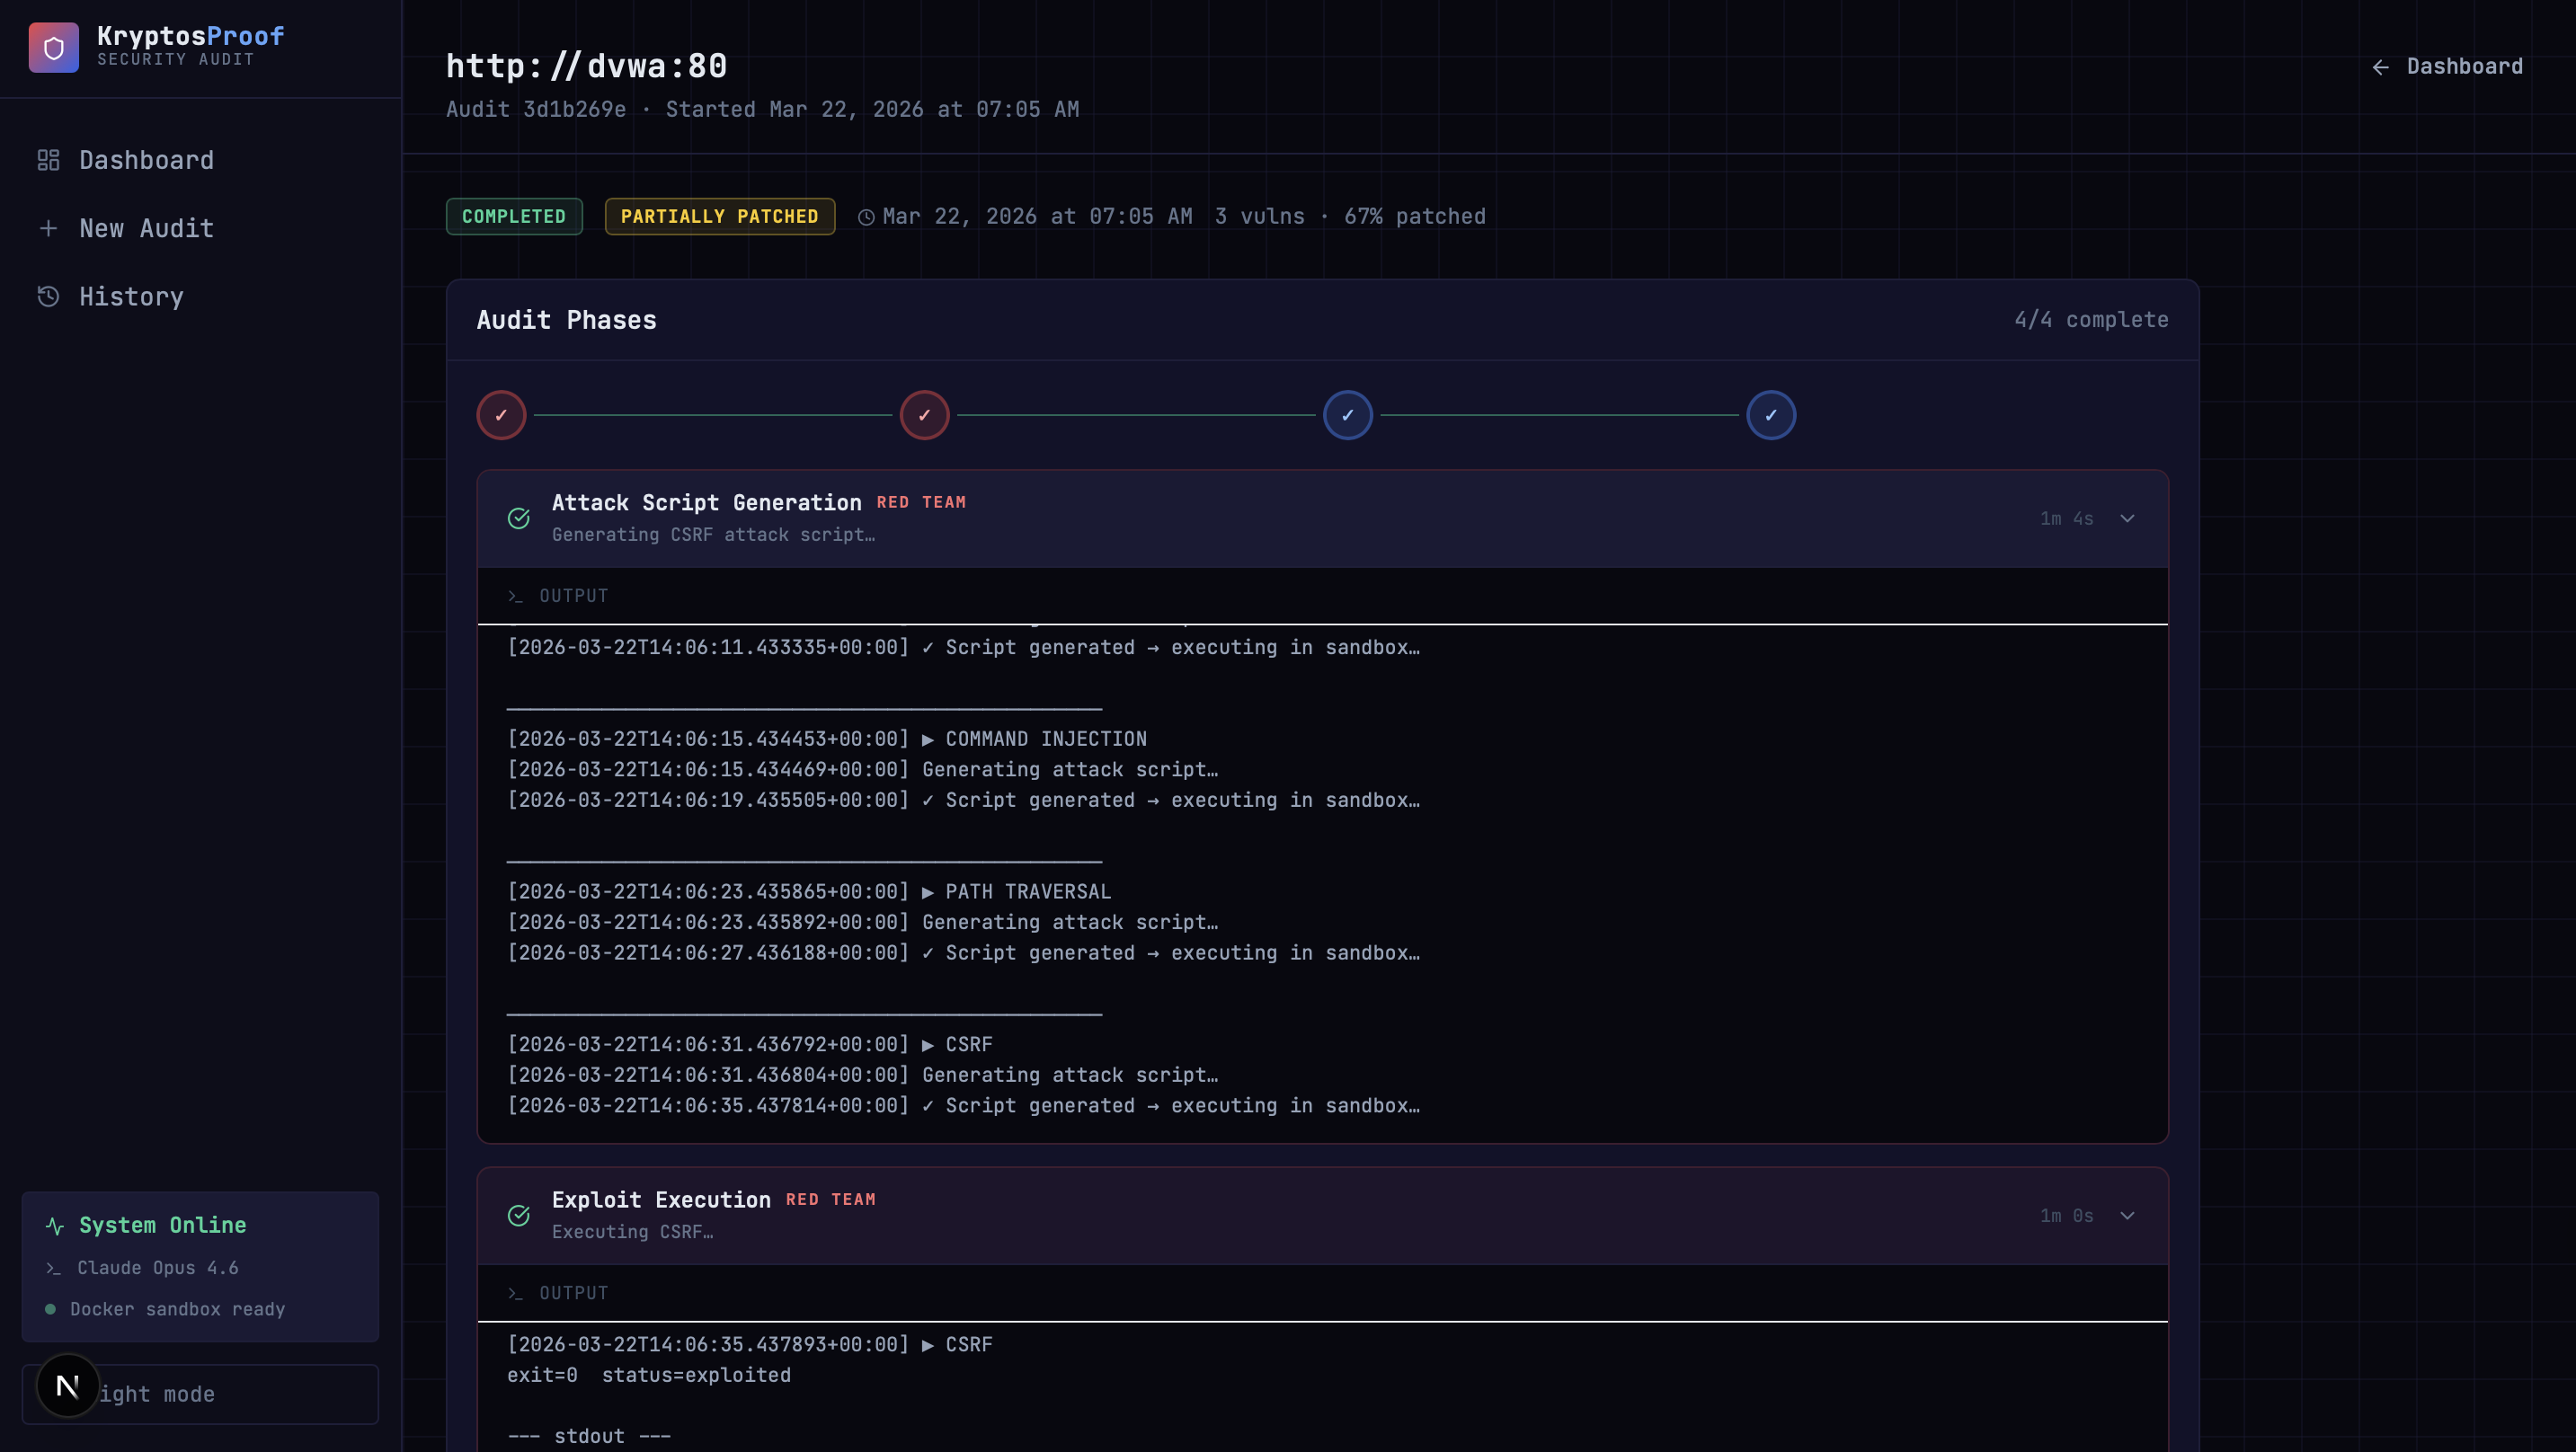Viewport: 2576px width, 1452px height.
Task: Click the Dashboard grid icon in sidebar
Action: point(48,160)
